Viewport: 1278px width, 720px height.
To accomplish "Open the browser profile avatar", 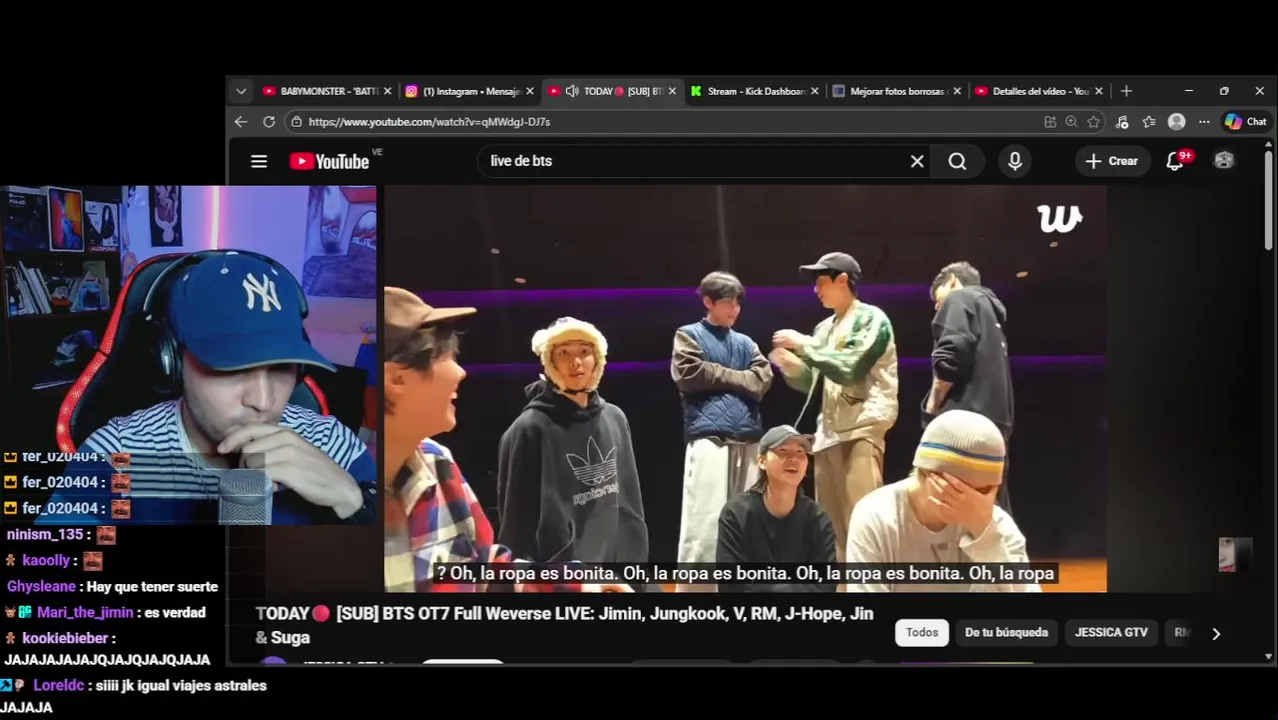I will pyautogui.click(x=1177, y=121).
